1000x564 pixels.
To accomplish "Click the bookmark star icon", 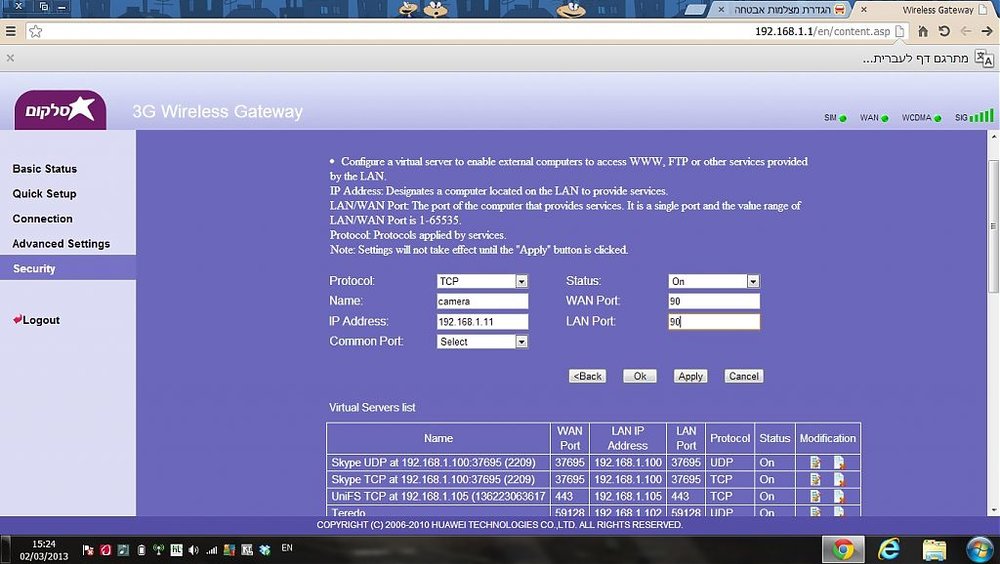I will [x=36, y=31].
